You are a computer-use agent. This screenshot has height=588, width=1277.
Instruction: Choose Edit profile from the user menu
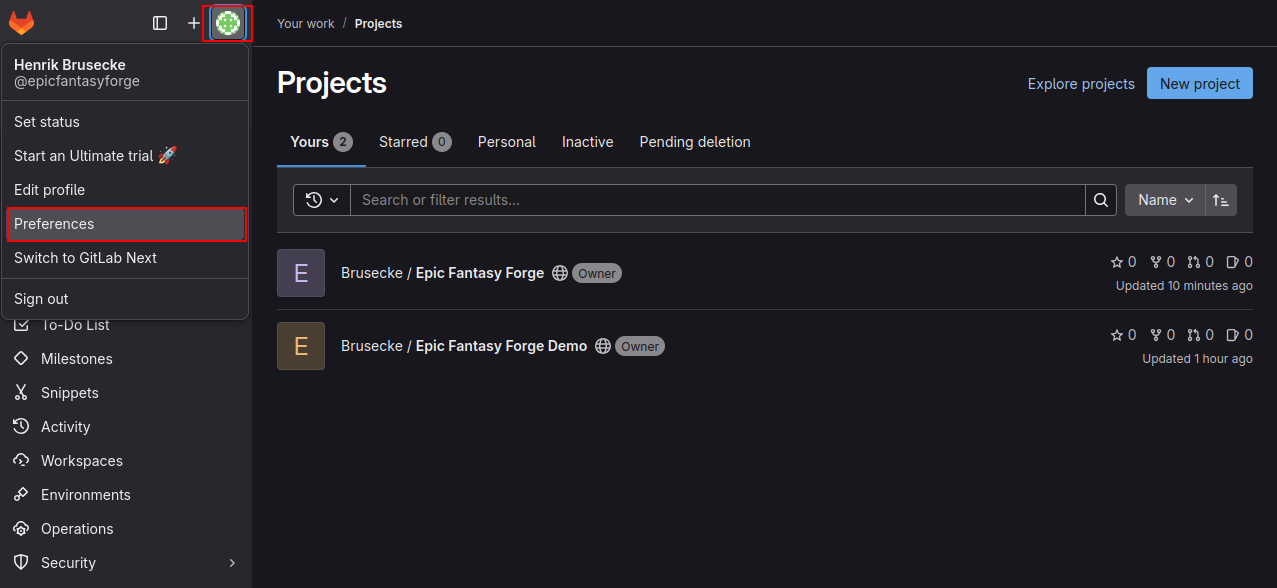click(x=125, y=190)
